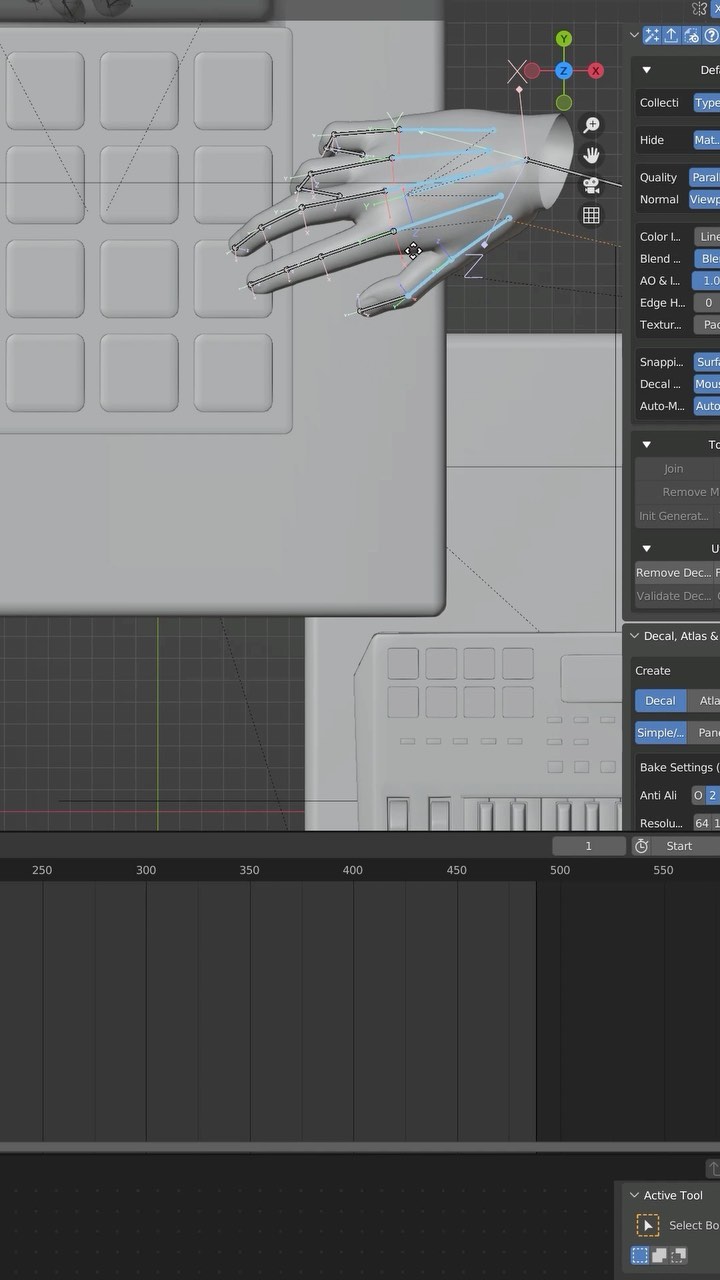720x1280 pixels.
Task: Click the upload arrow icon in panel header
Action: coord(671,35)
